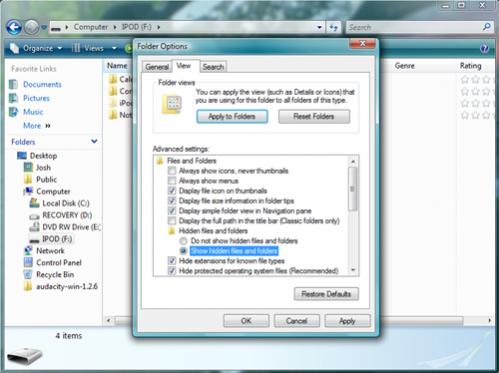Viewport: 499px width, 373px height.
Task: Click the Local Disk (C:) drive icon
Action: 34,203
